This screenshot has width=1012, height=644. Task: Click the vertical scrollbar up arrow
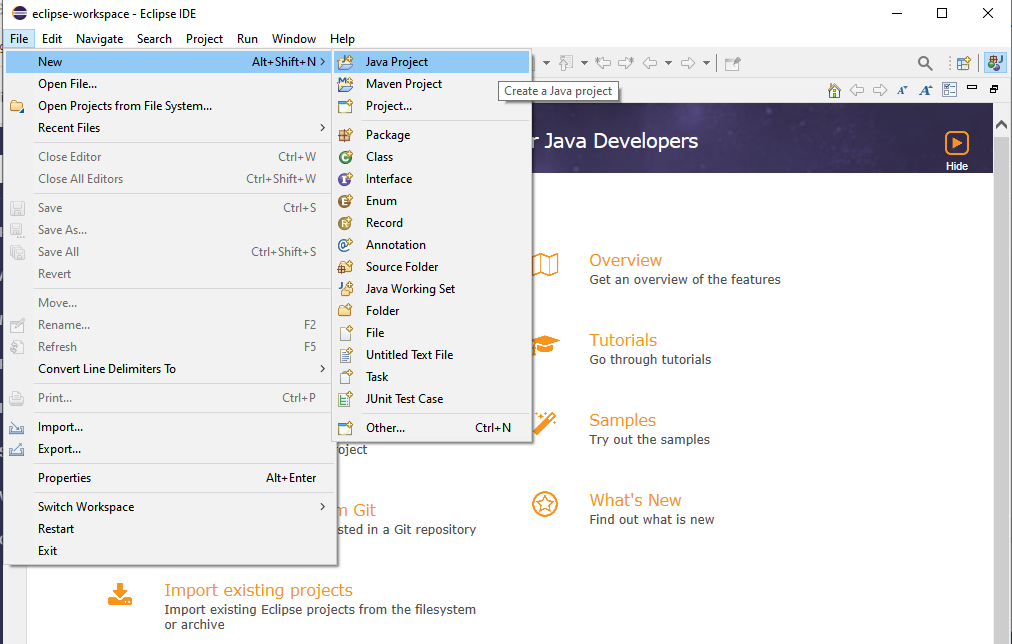[1002, 123]
